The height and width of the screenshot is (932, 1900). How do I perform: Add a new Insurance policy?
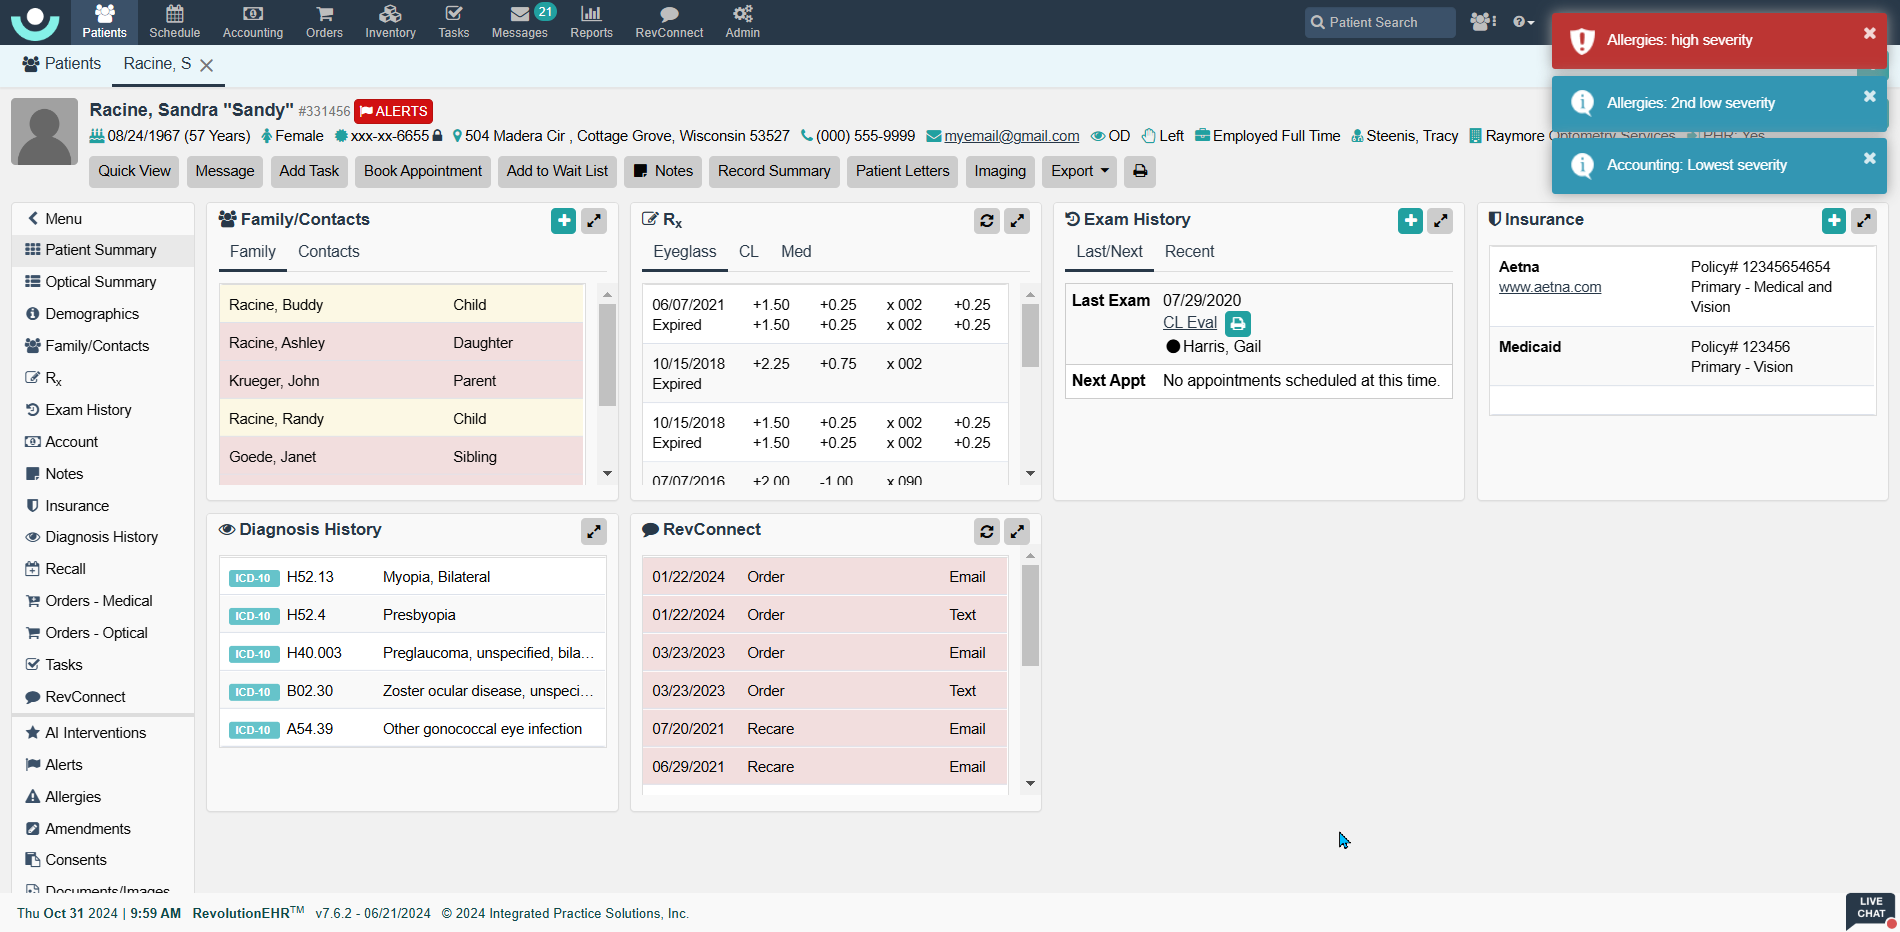(1833, 221)
